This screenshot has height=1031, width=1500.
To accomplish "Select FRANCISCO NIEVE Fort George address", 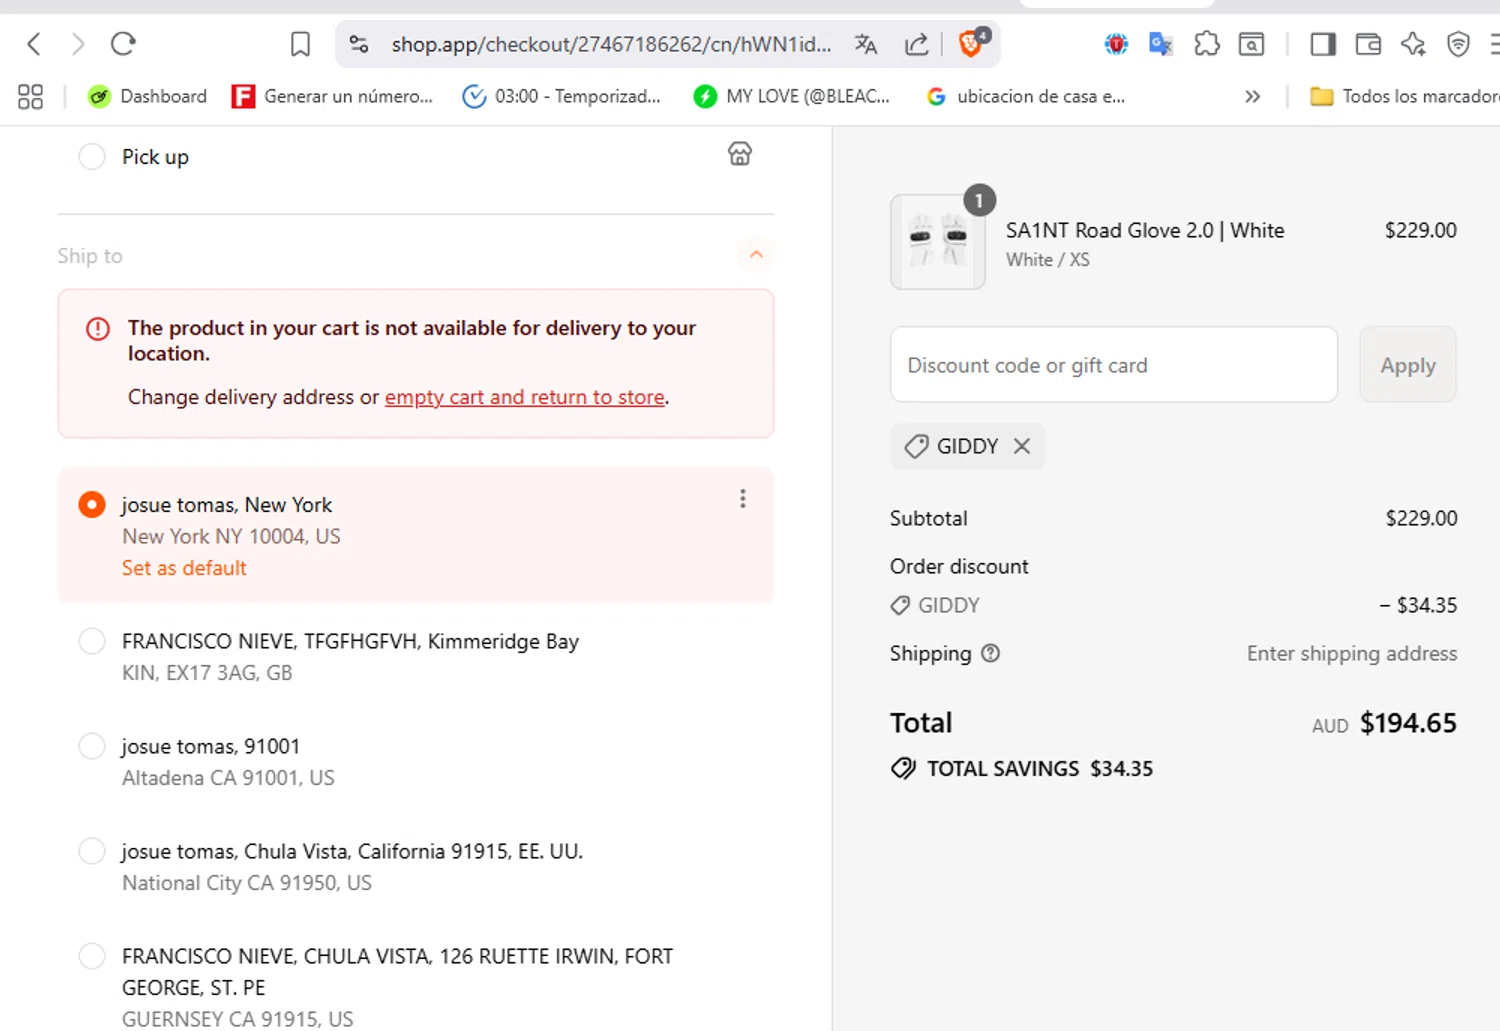I will pos(92,956).
